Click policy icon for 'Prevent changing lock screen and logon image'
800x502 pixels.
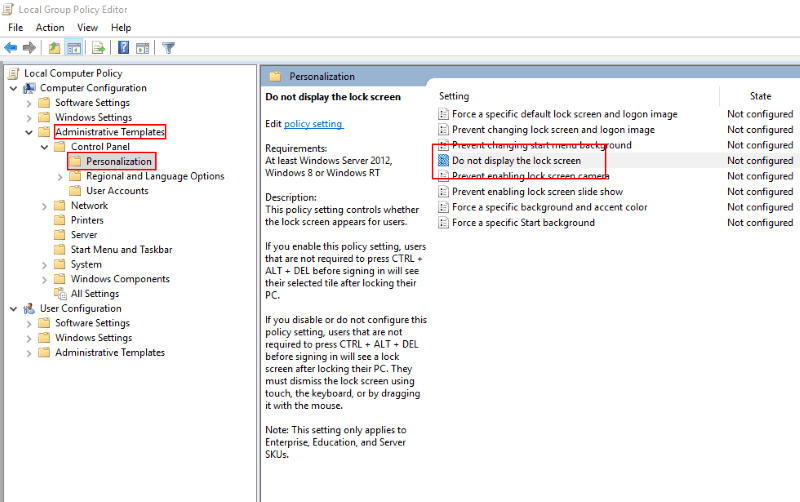[443, 130]
